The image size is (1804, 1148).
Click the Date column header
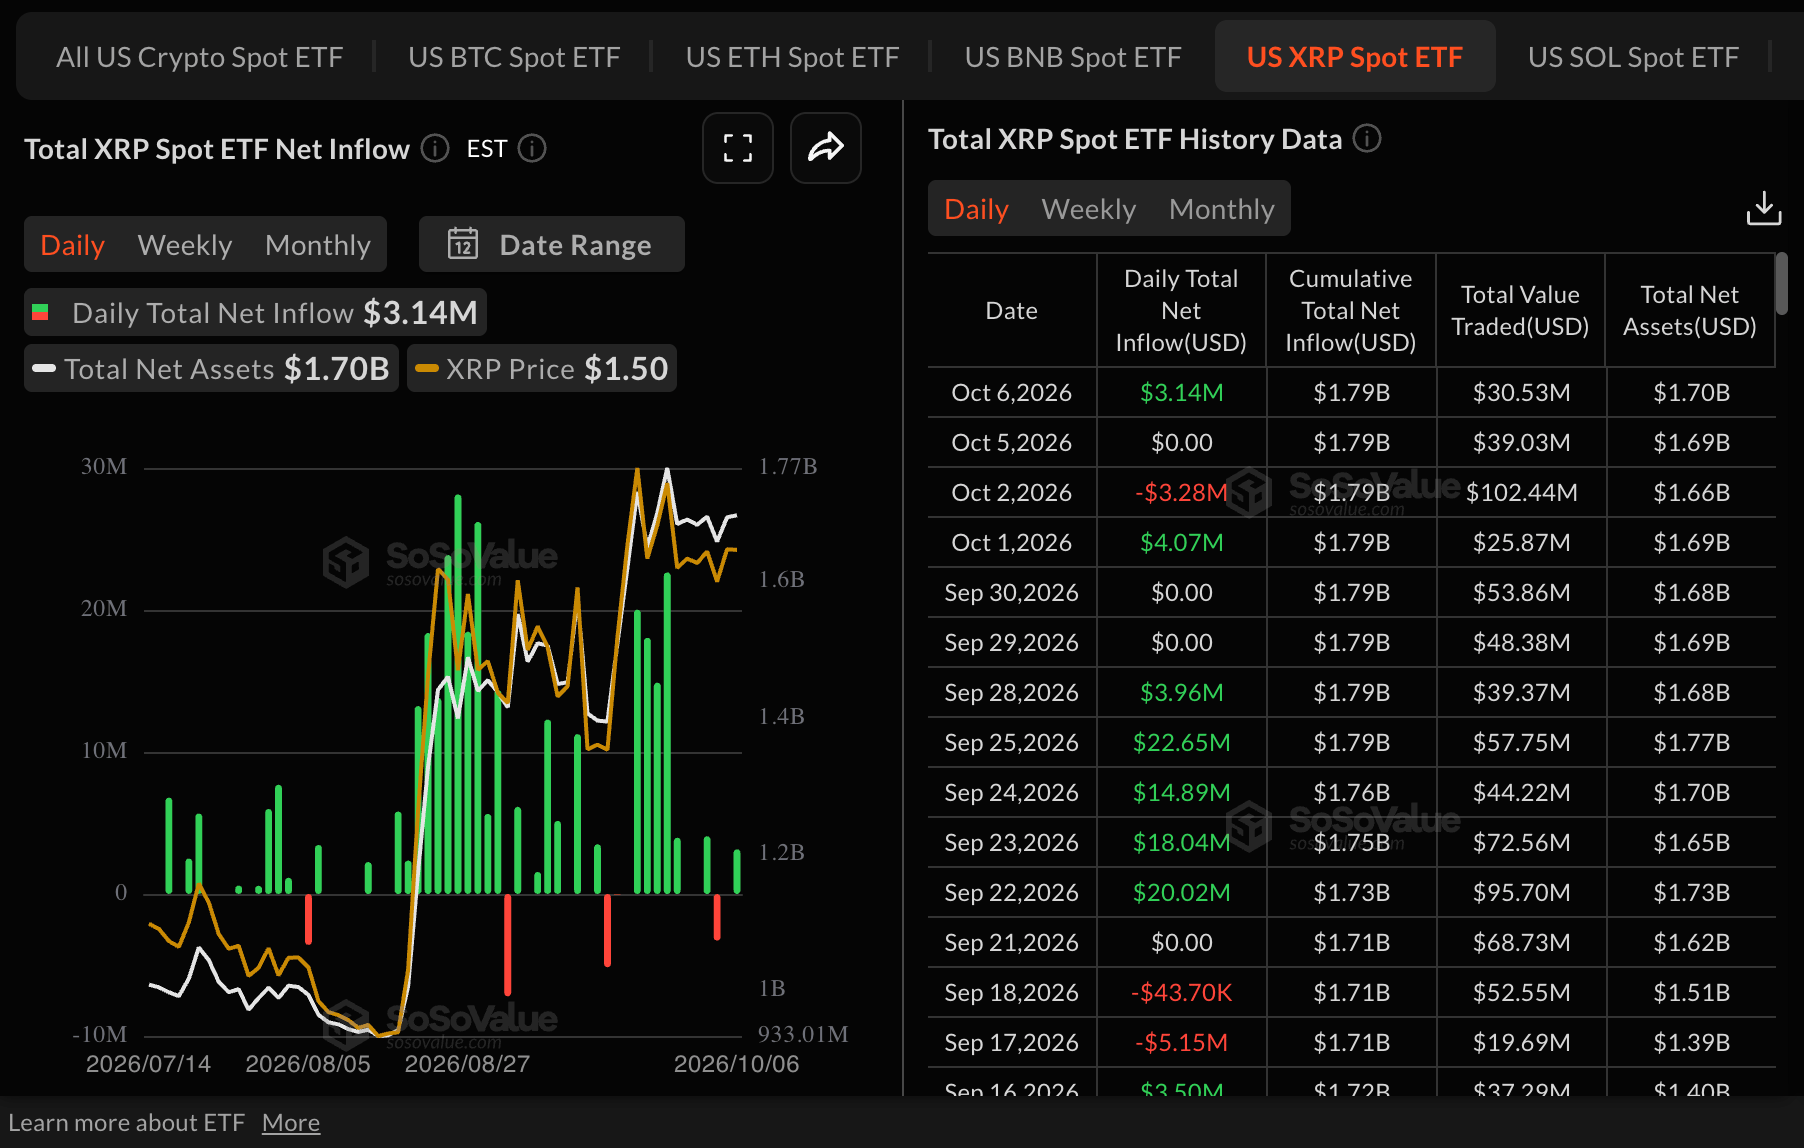click(1012, 311)
